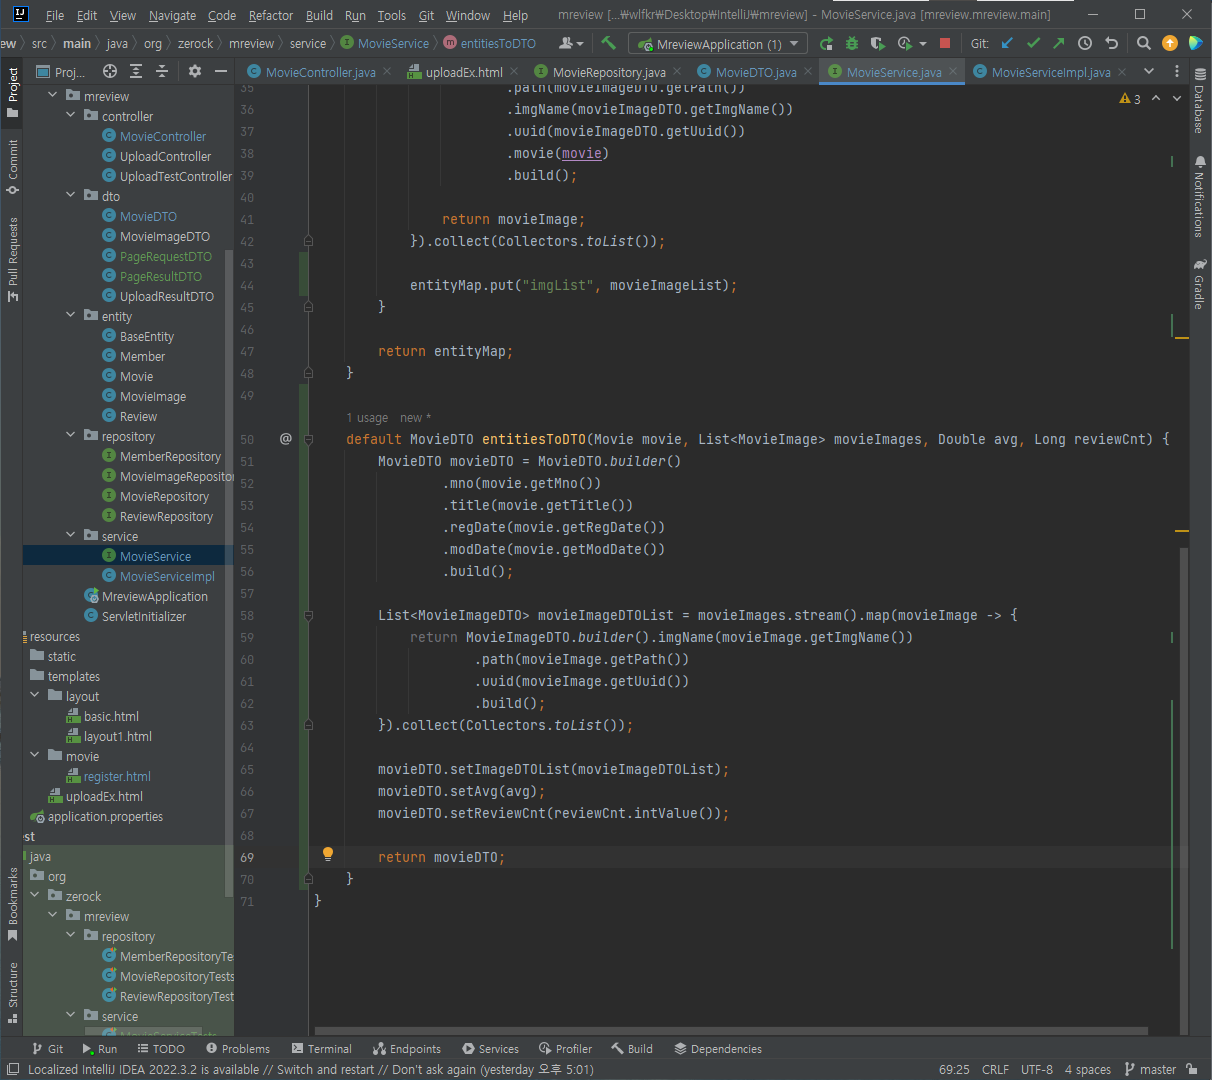Open the Tools menu
This screenshot has width=1212, height=1080.
point(392,15)
